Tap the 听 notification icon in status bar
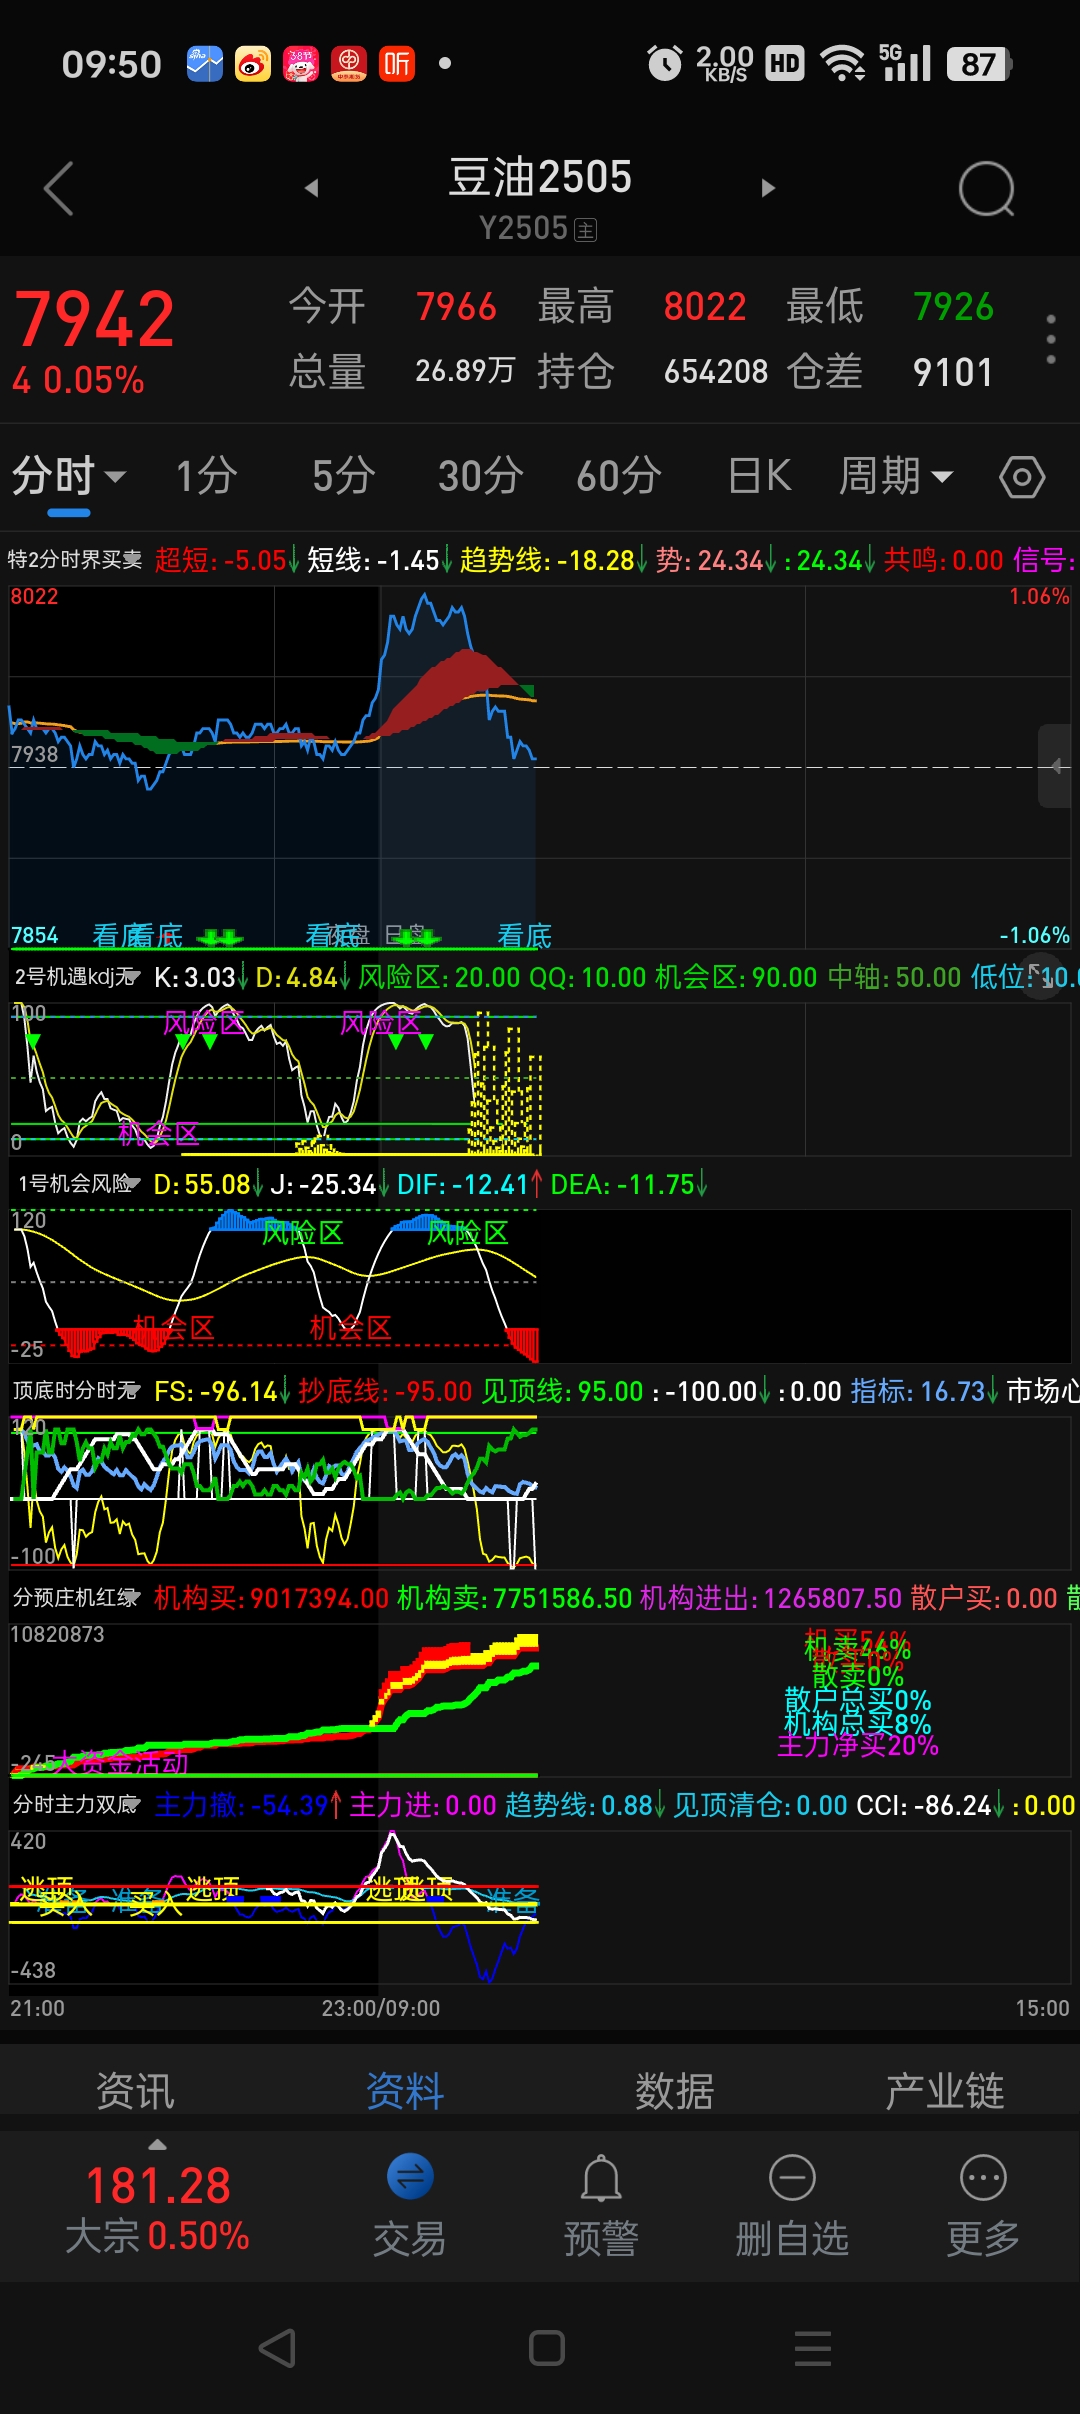Viewport: 1080px width, 2414px height. coord(397,64)
